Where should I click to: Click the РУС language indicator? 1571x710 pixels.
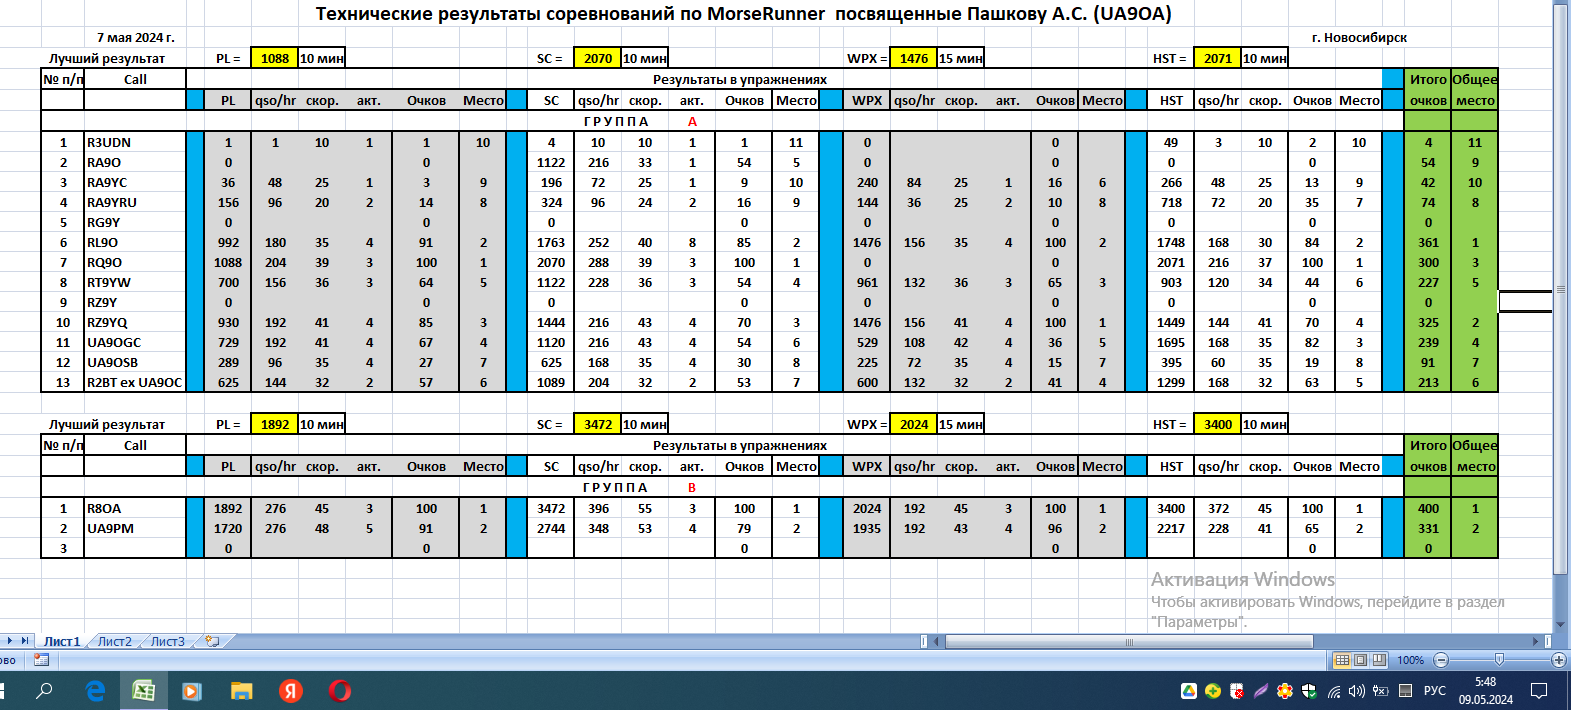(x=1434, y=691)
